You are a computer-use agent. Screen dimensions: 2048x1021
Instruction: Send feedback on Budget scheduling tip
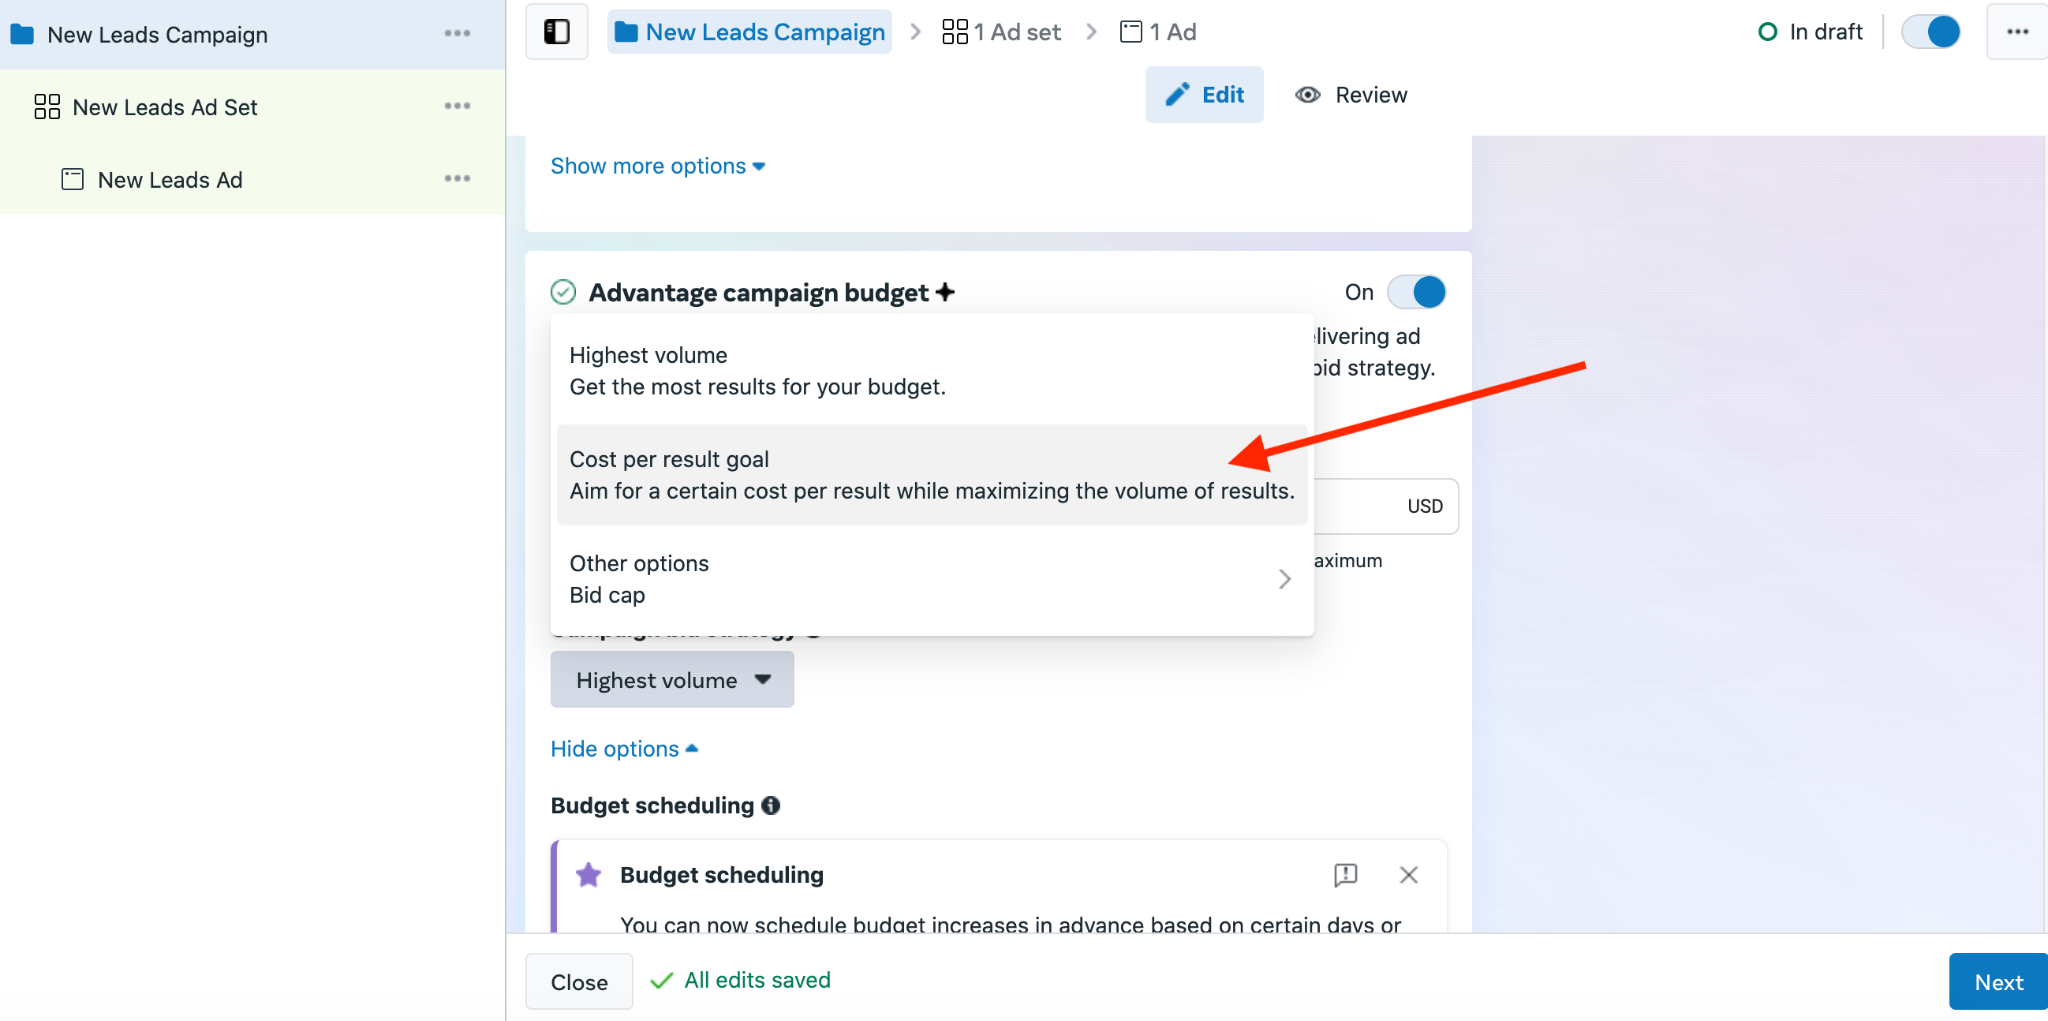[x=1346, y=875]
